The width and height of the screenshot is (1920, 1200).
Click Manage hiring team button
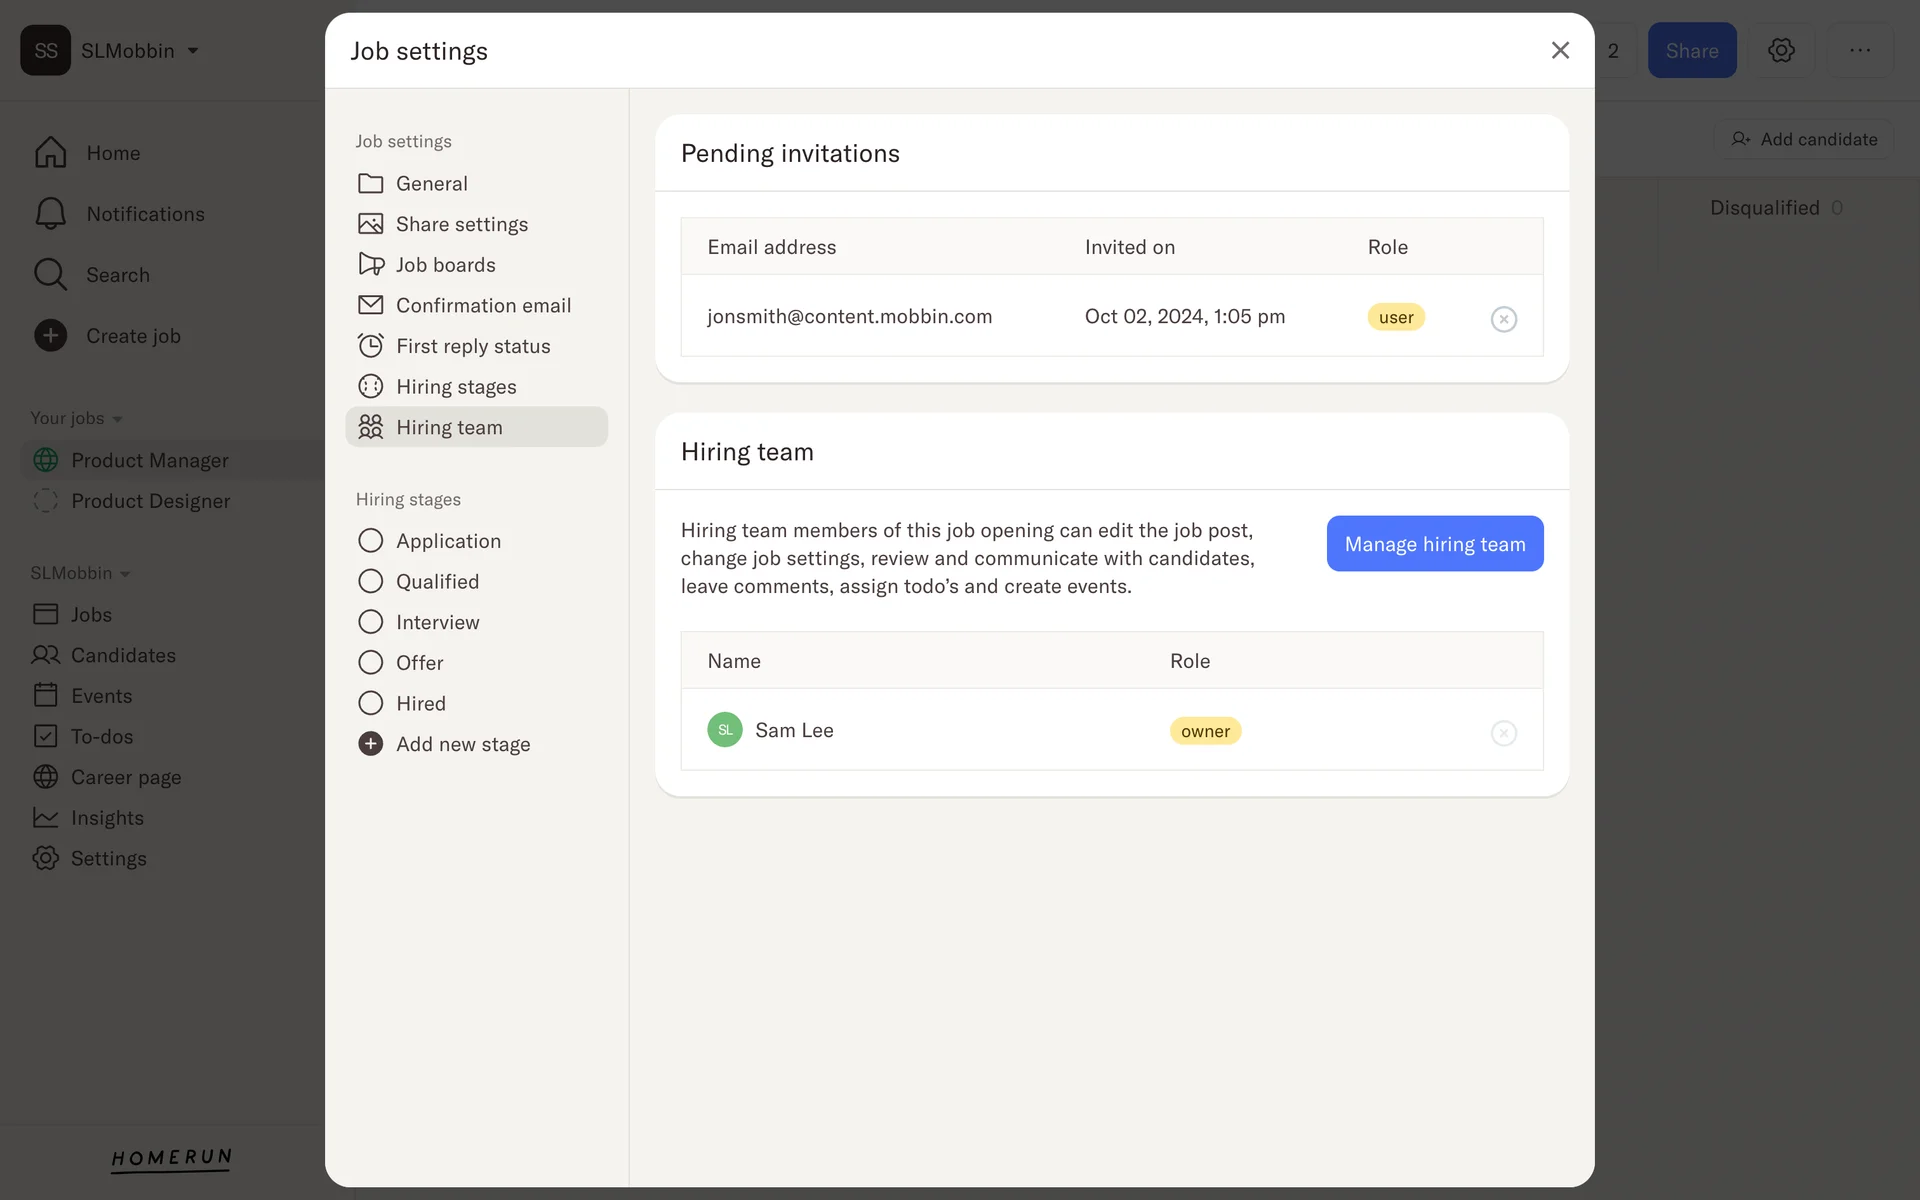pos(1434,544)
